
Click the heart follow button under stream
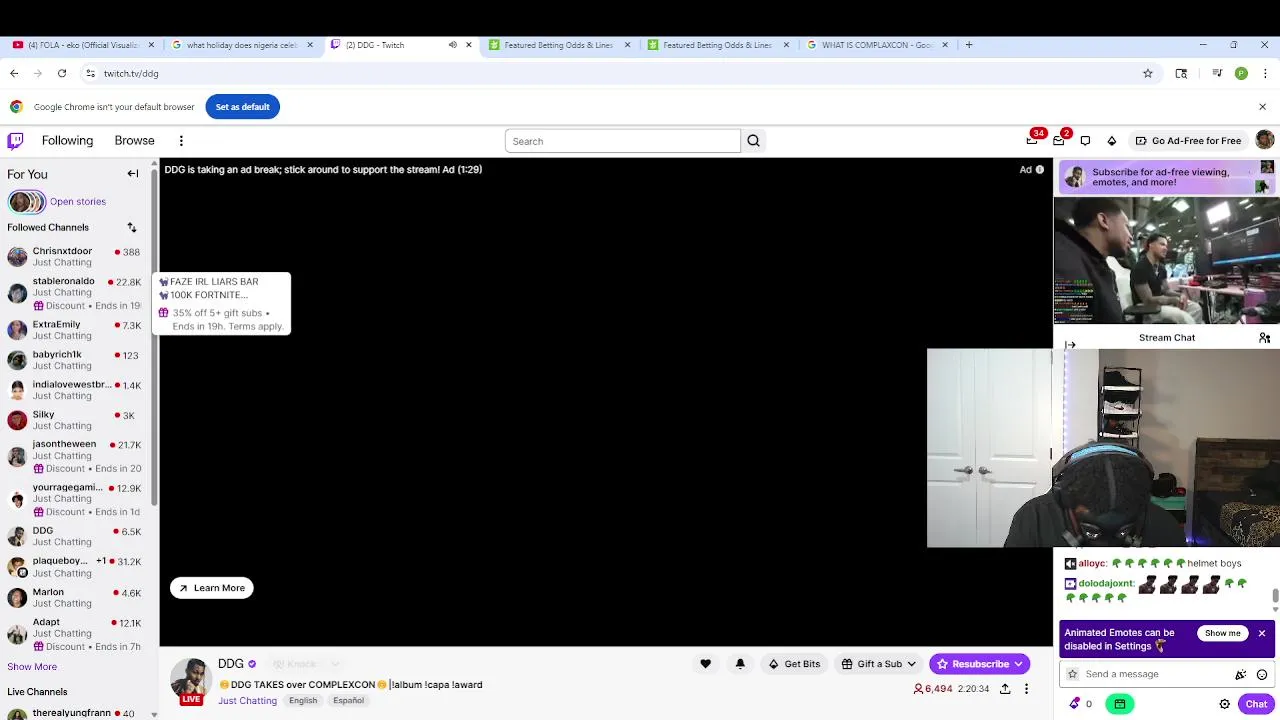coord(705,664)
